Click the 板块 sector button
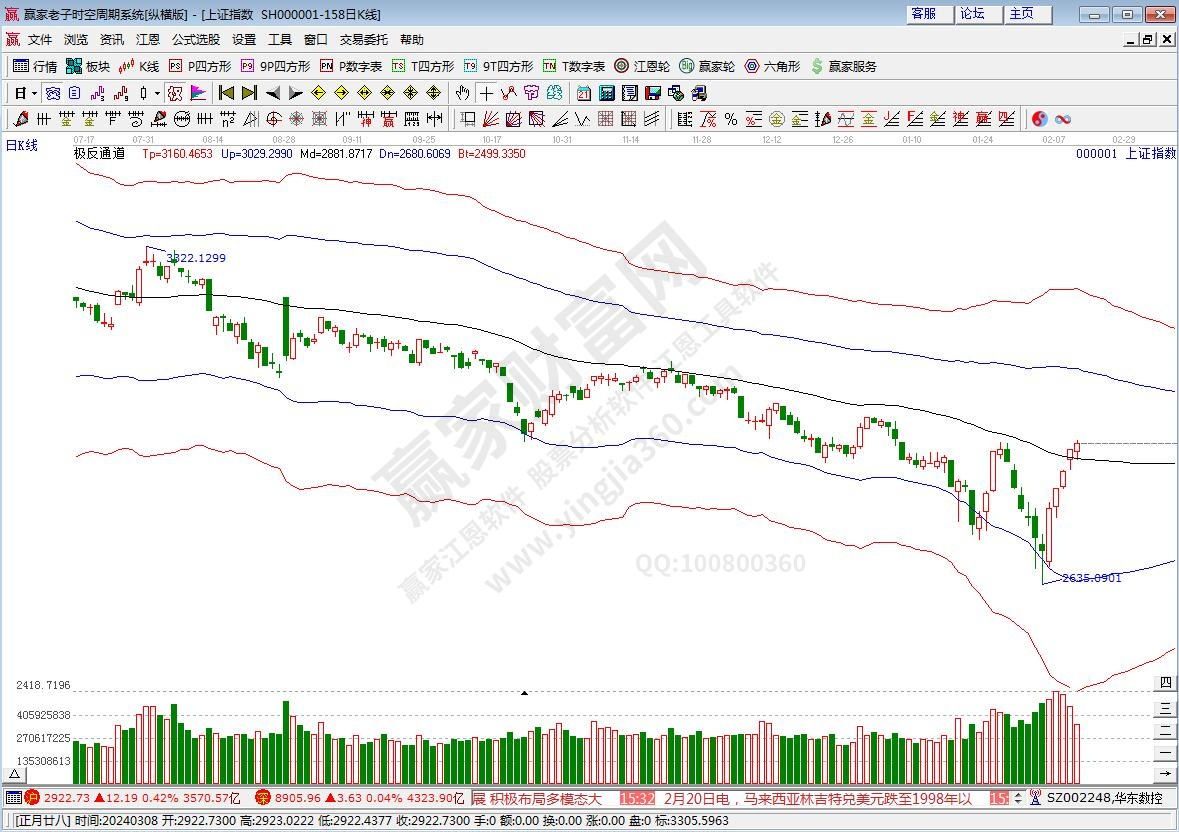This screenshot has height=832, width=1179. point(87,66)
